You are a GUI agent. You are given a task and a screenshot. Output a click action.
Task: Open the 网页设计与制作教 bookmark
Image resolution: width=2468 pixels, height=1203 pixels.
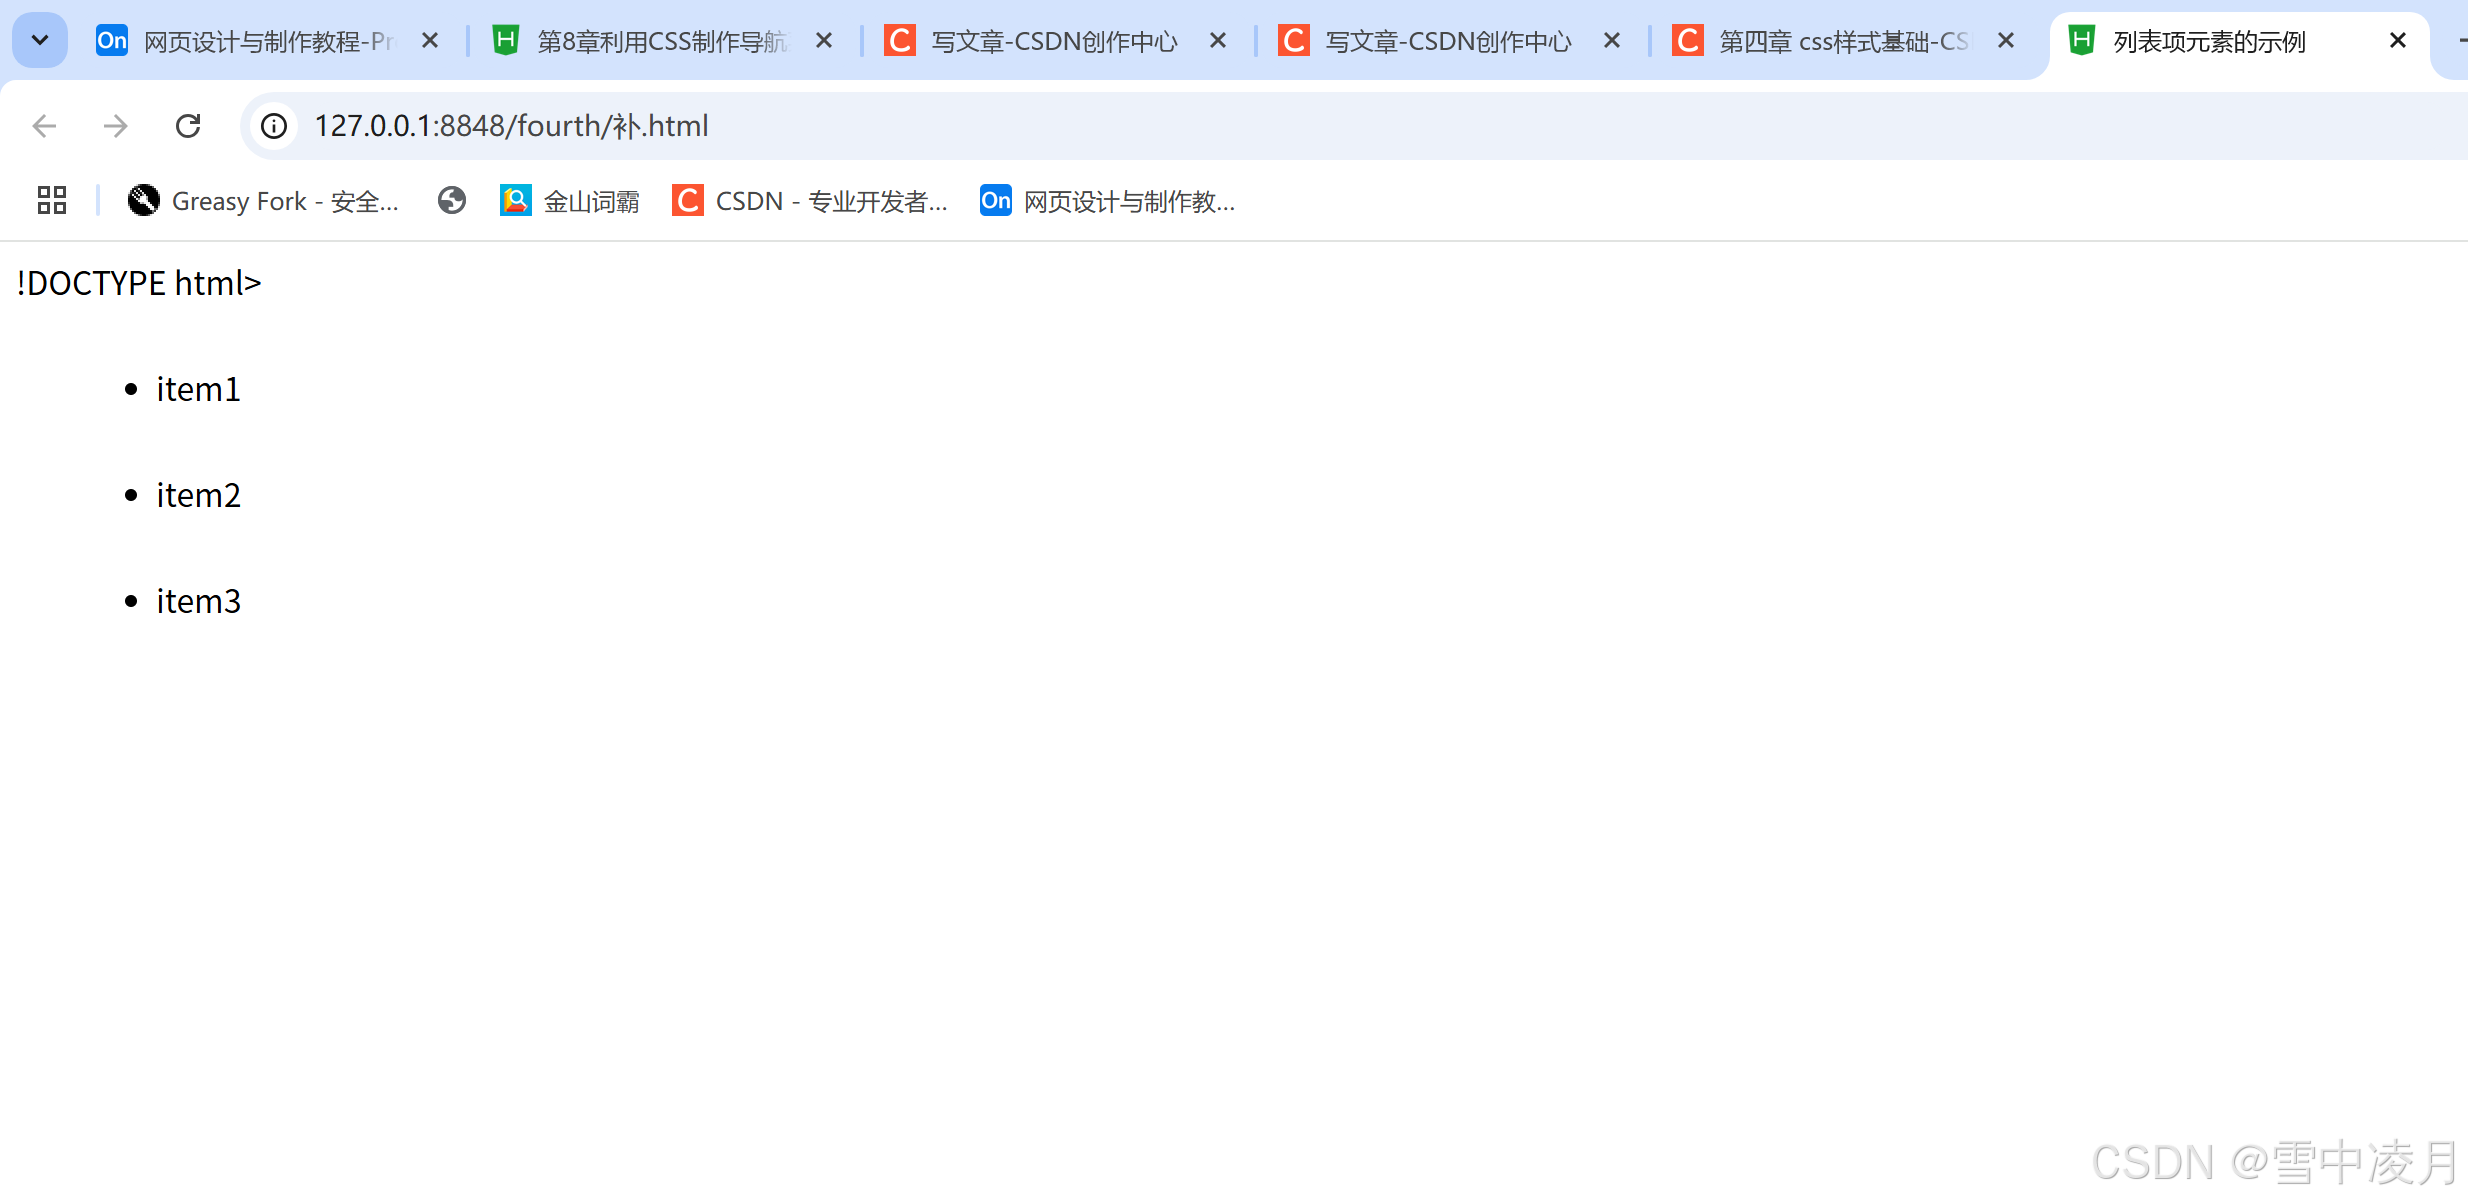click(1108, 201)
